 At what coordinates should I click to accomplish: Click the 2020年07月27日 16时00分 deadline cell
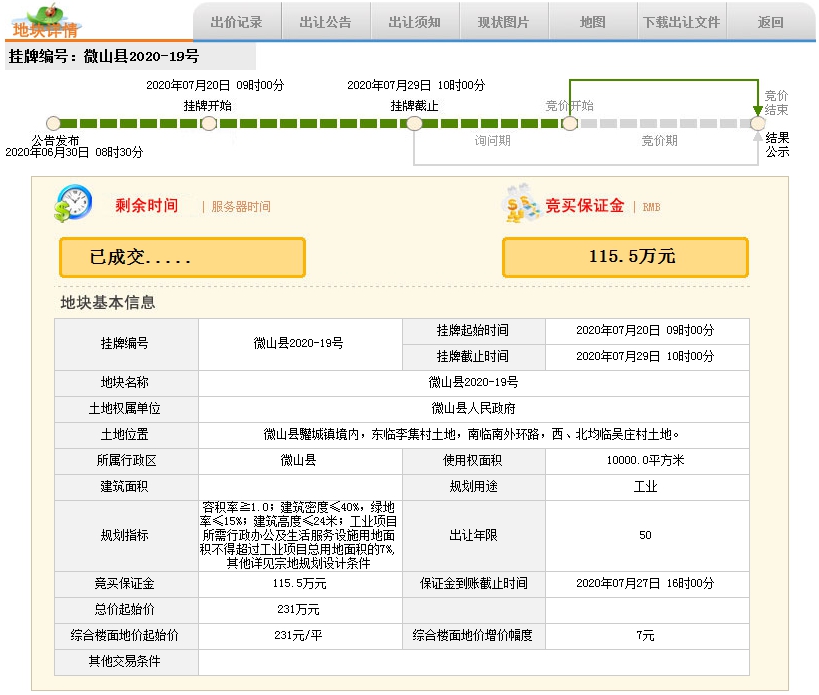[x=646, y=583]
